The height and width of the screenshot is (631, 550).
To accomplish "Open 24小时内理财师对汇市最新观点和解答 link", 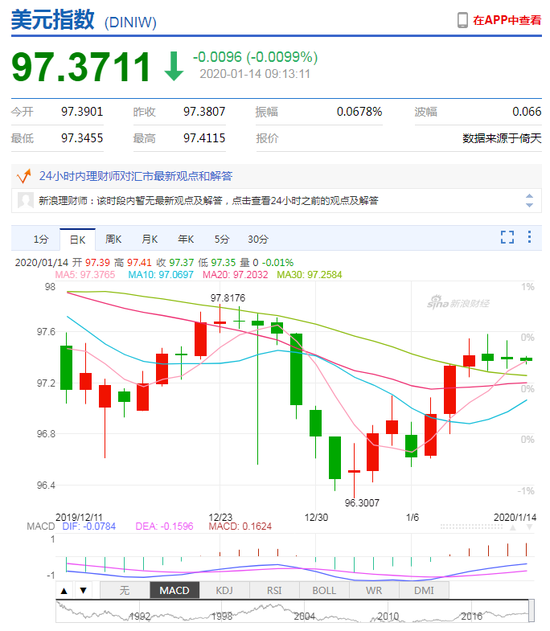I will [x=136, y=176].
